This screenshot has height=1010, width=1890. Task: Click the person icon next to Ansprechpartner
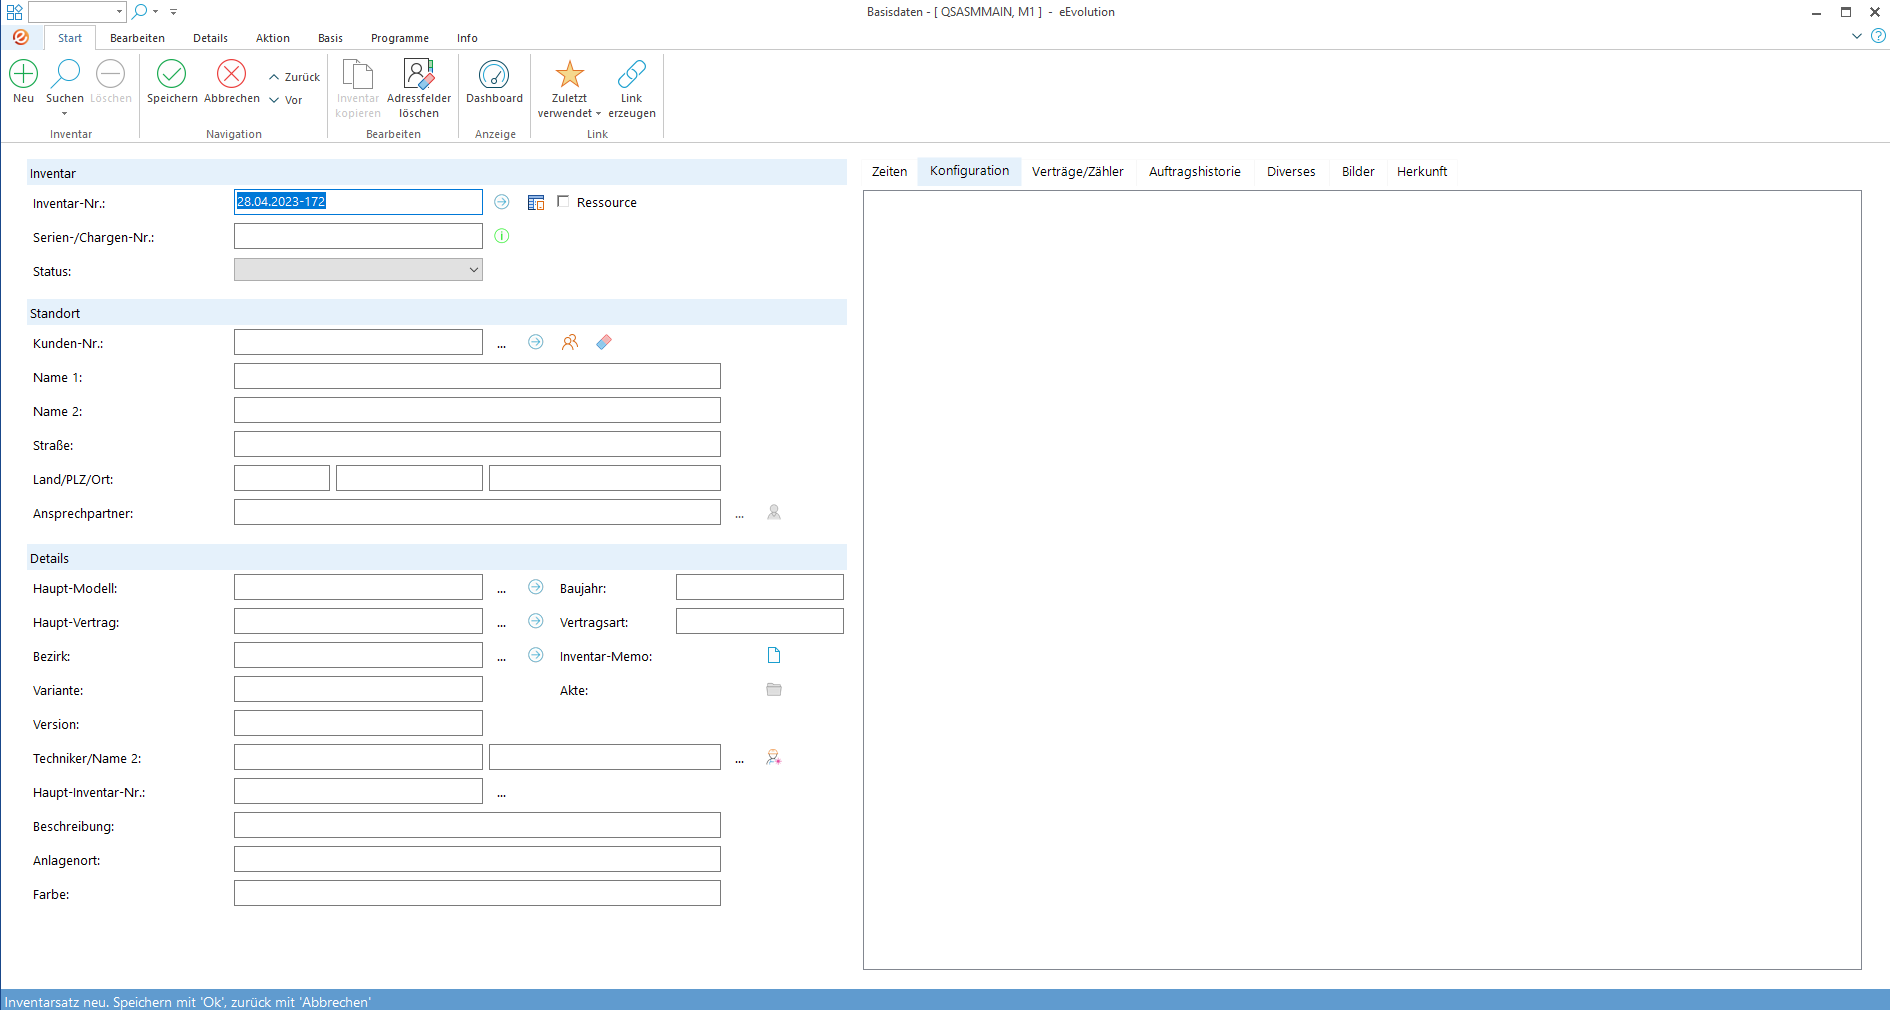[774, 512]
